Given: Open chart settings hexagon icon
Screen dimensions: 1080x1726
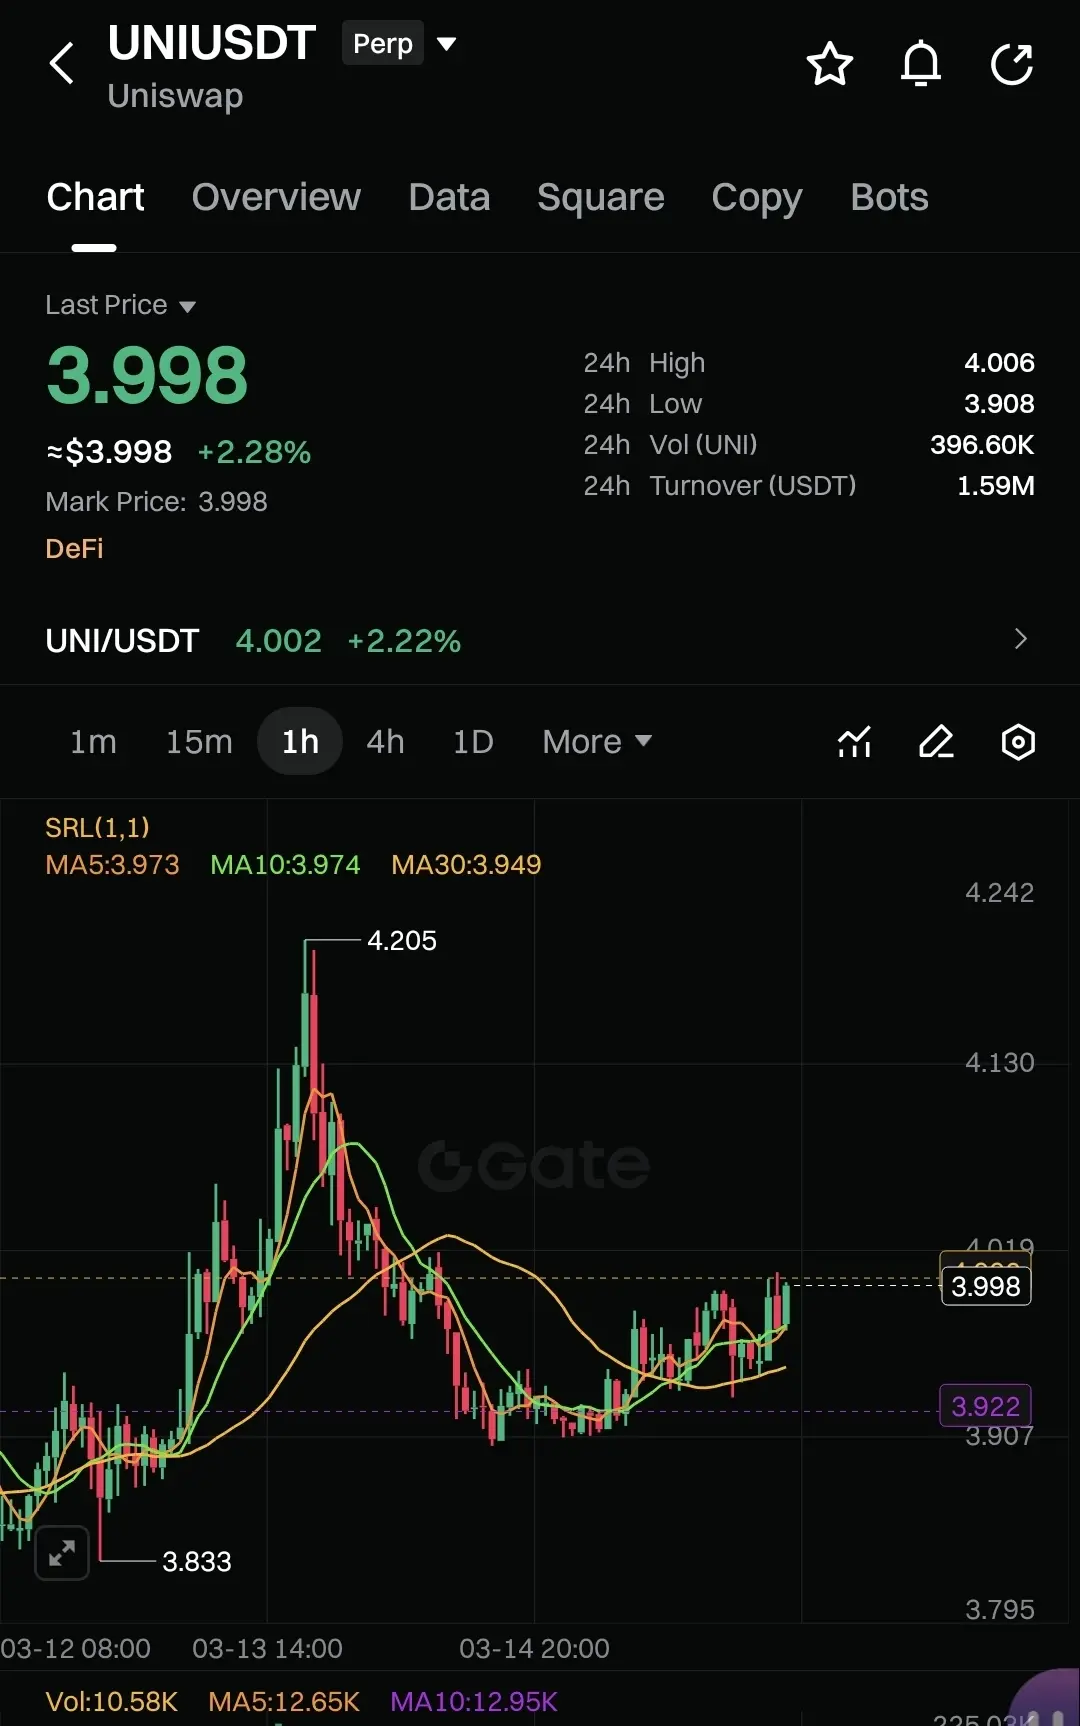Looking at the screenshot, I should 1018,742.
